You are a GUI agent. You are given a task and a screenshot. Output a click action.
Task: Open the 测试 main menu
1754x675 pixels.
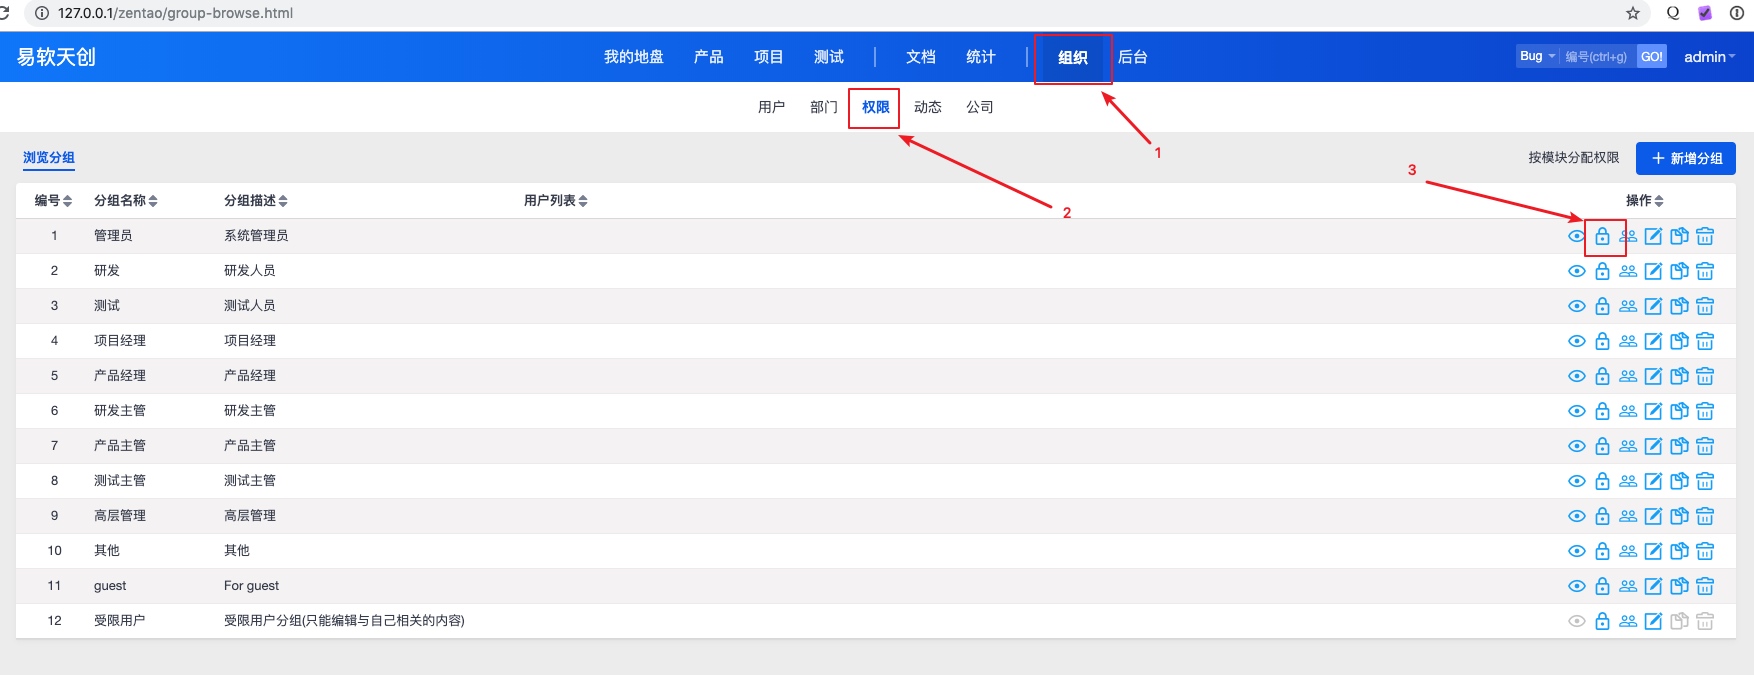coord(828,57)
